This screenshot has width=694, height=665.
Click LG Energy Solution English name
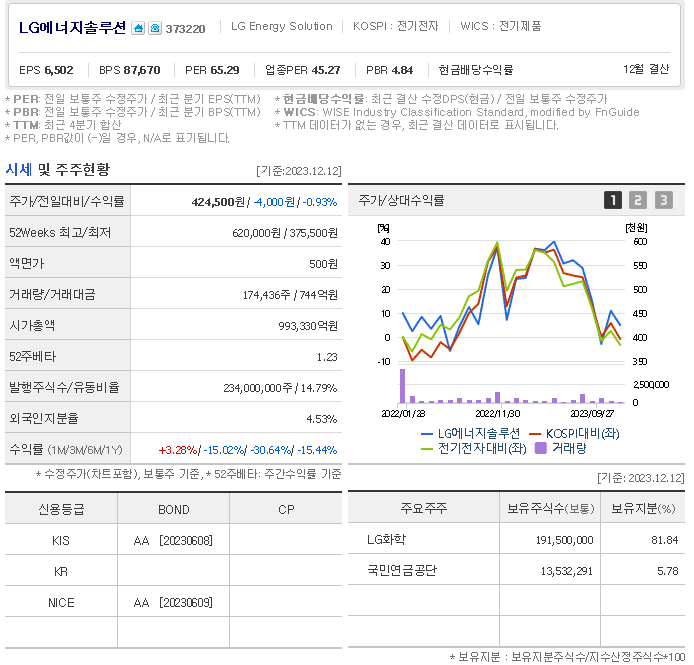click(281, 26)
